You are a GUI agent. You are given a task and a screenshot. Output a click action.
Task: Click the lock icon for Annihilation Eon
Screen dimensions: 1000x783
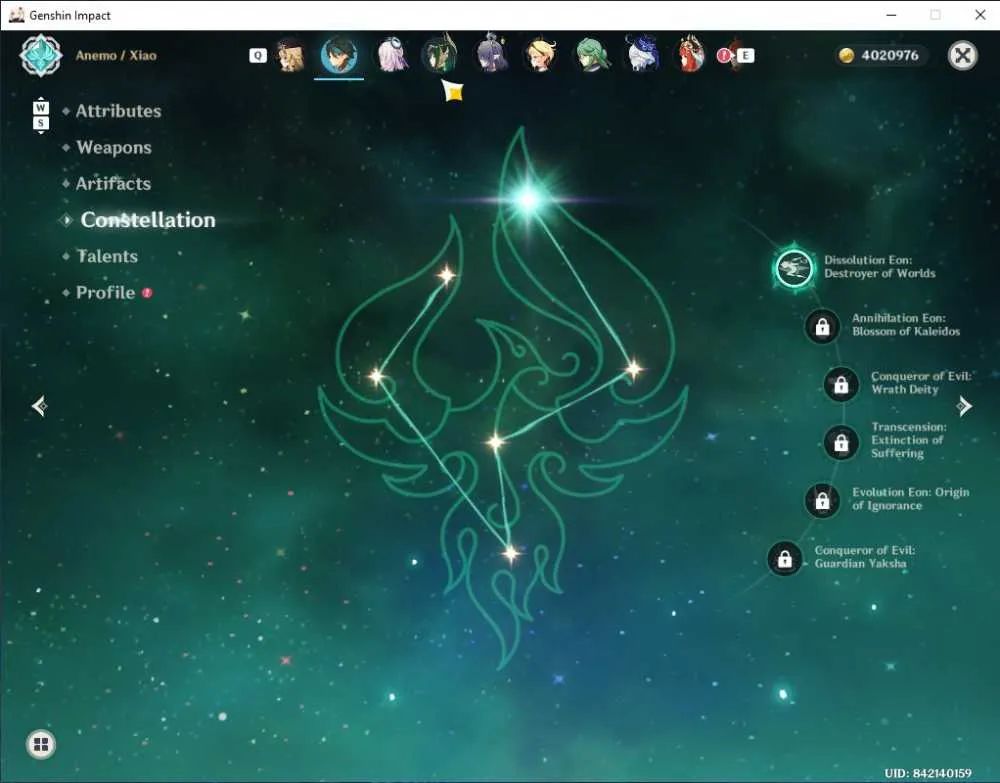point(823,326)
